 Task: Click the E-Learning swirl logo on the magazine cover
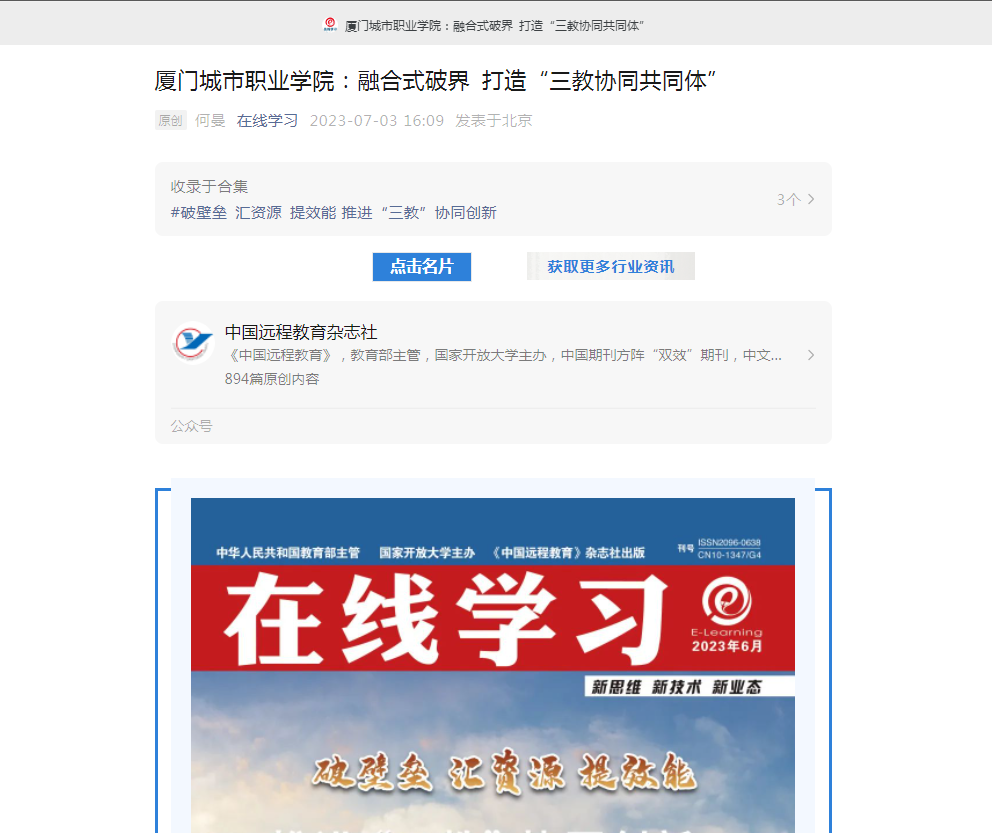pos(726,600)
